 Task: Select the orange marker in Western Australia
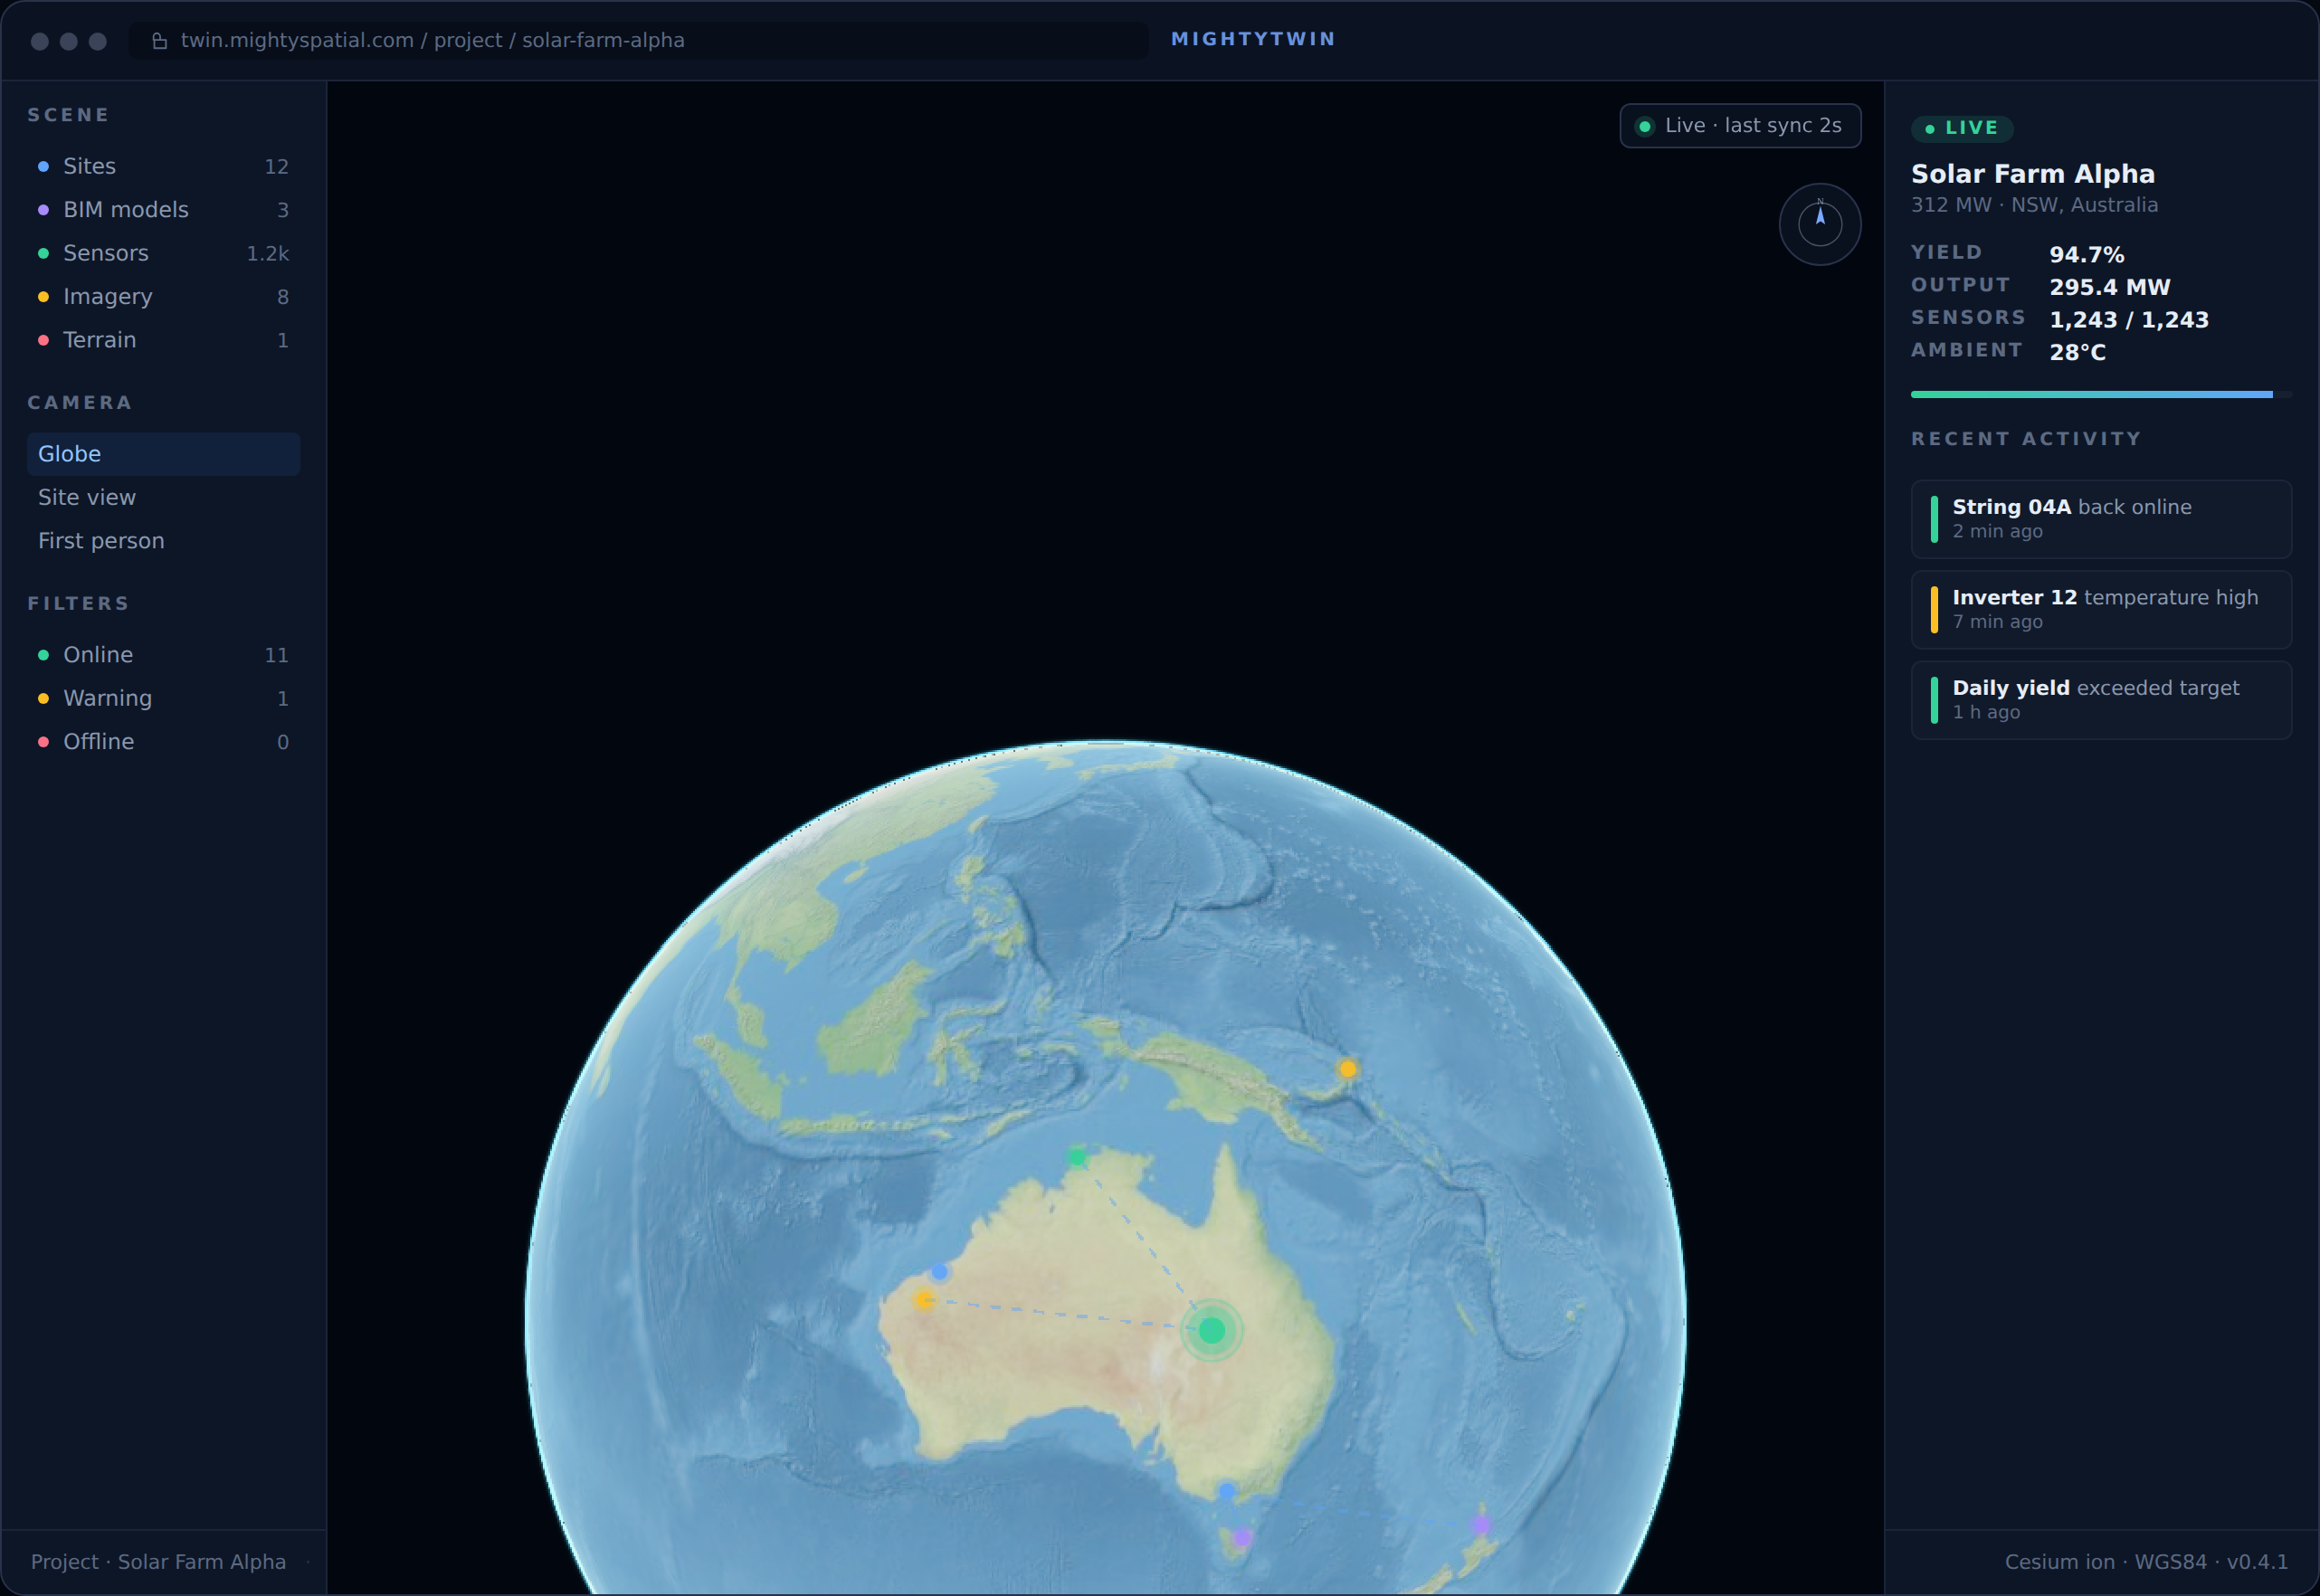tap(924, 1300)
